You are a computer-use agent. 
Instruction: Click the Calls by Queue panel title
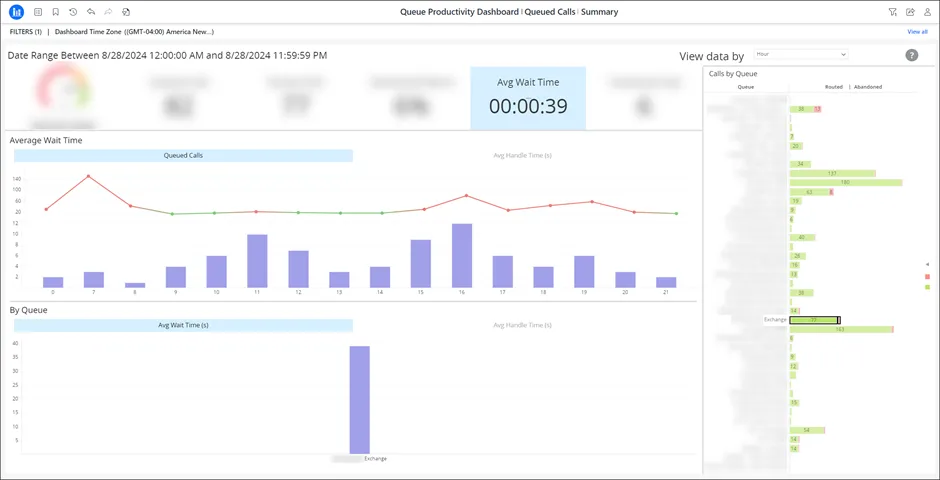(733, 74)
